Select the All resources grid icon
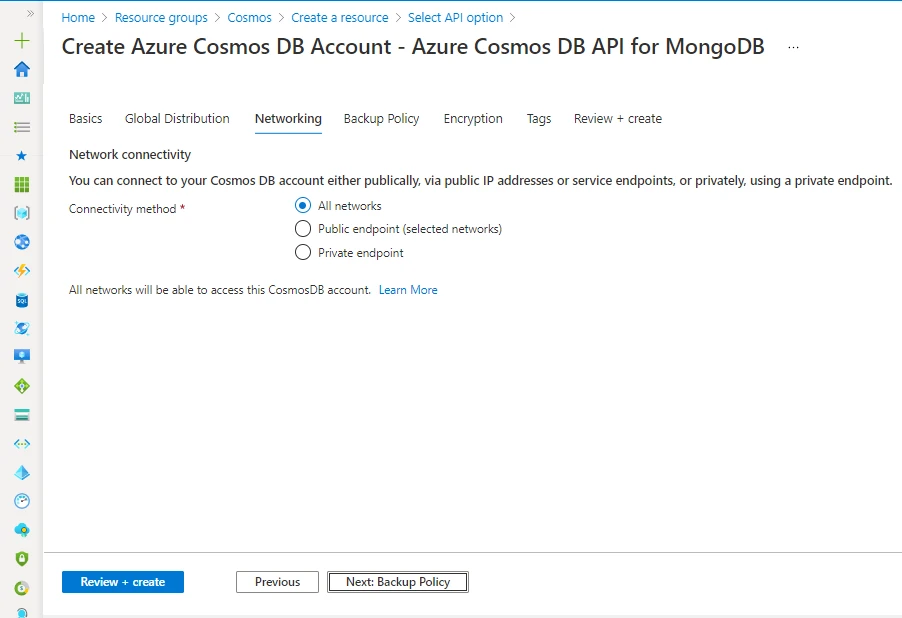902x618 pixels. point(20,184)
